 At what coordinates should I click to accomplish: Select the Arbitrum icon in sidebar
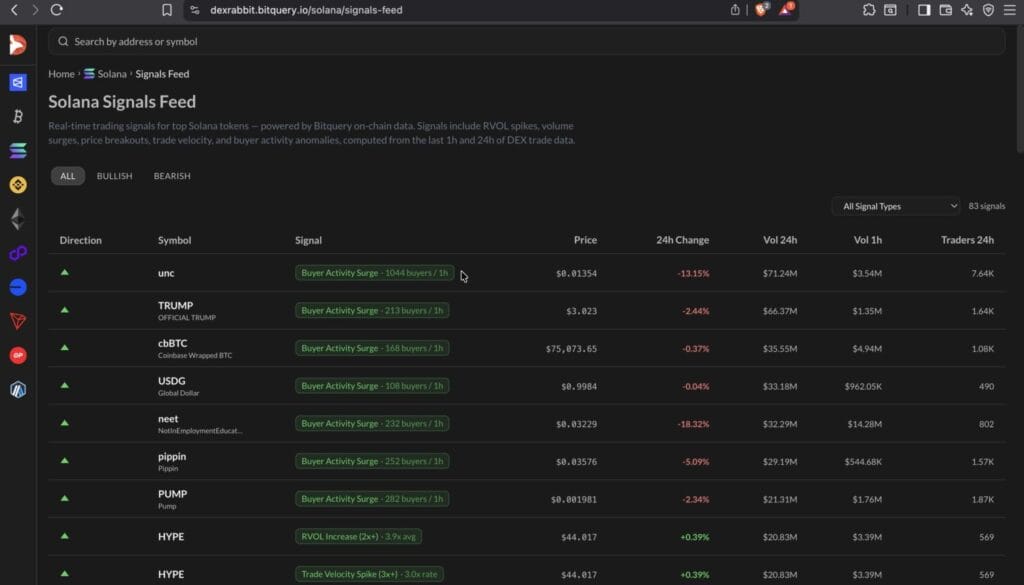coord(17,389)
